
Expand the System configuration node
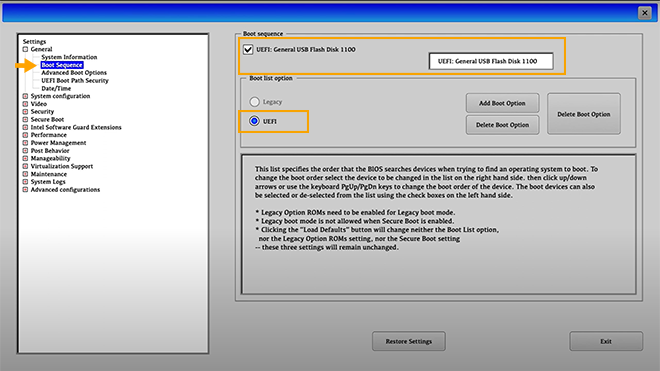point(25,96)
